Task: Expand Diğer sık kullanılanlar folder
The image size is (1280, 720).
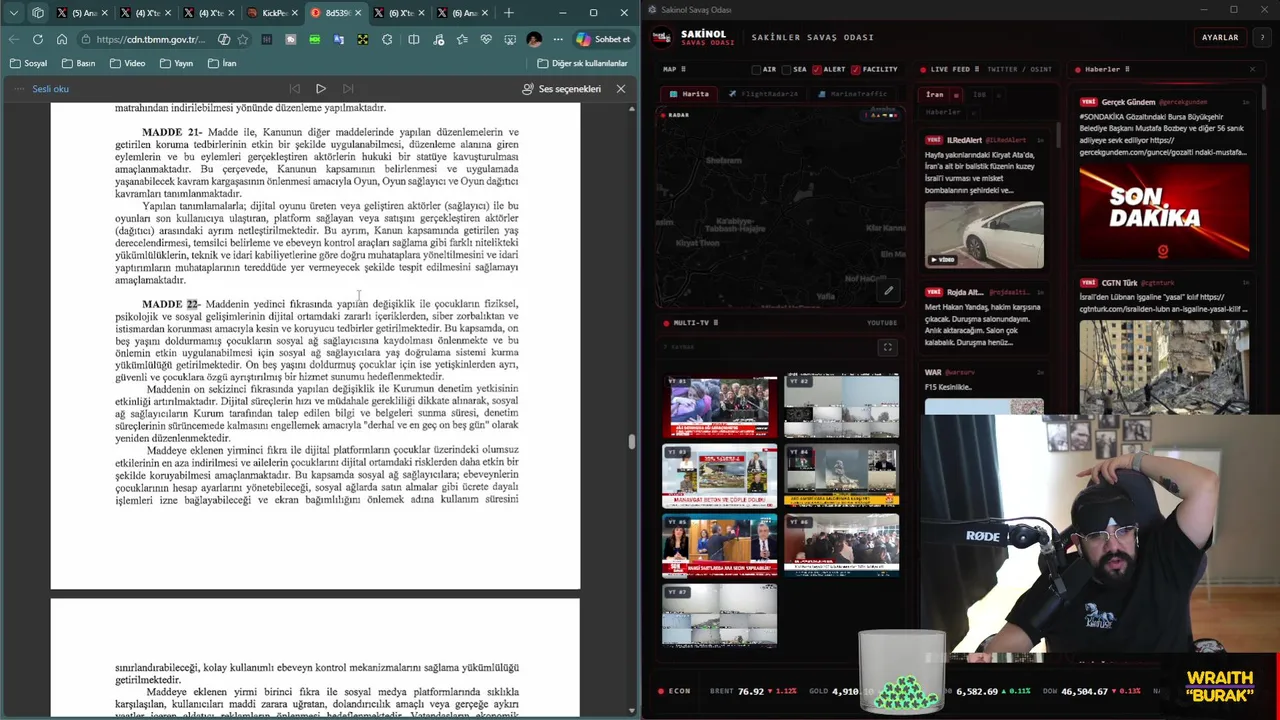Action: click(582, 63)
